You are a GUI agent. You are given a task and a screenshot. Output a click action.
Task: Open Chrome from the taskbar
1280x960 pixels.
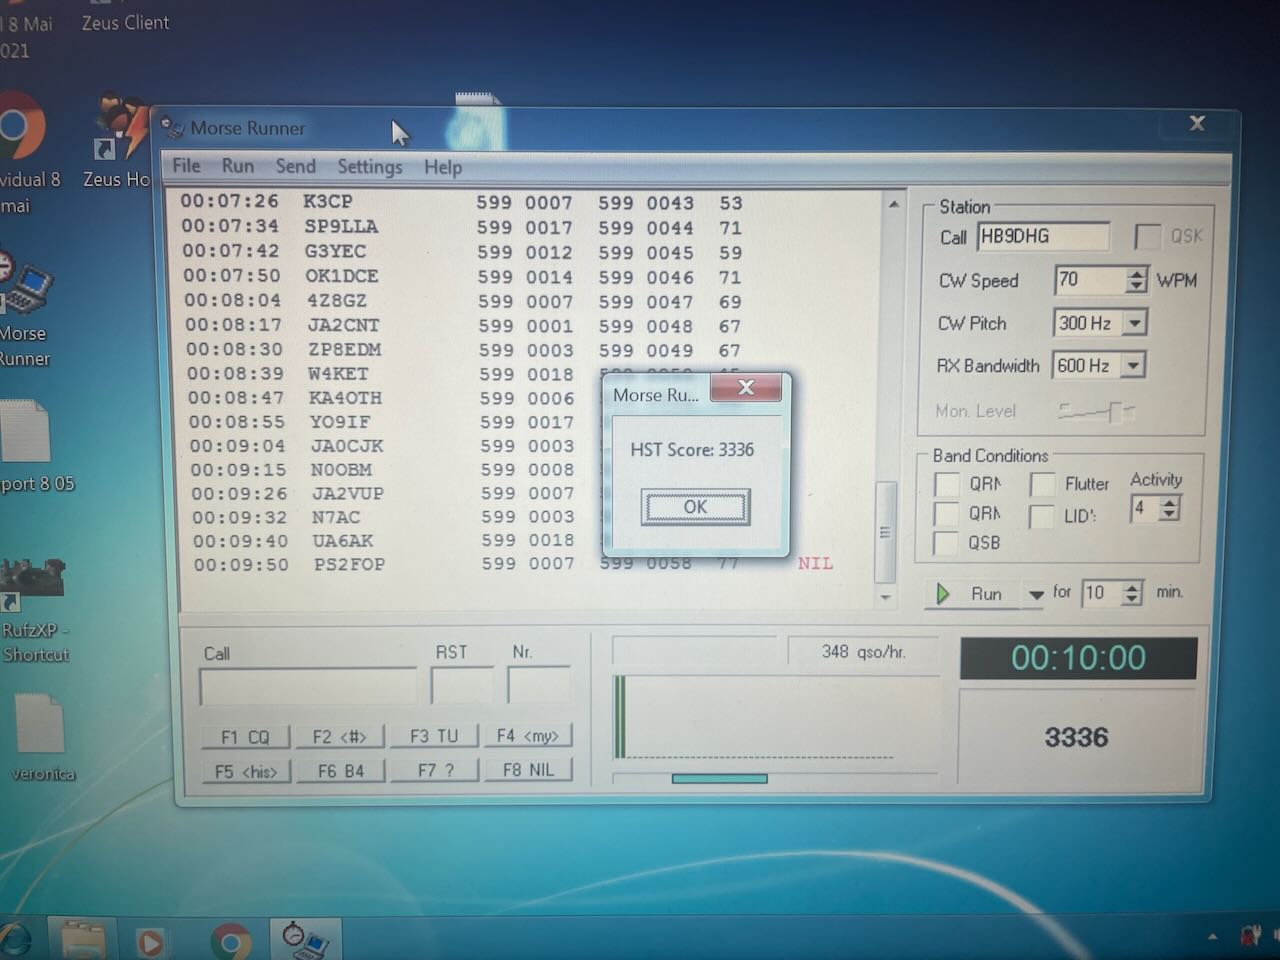[231, 941]
